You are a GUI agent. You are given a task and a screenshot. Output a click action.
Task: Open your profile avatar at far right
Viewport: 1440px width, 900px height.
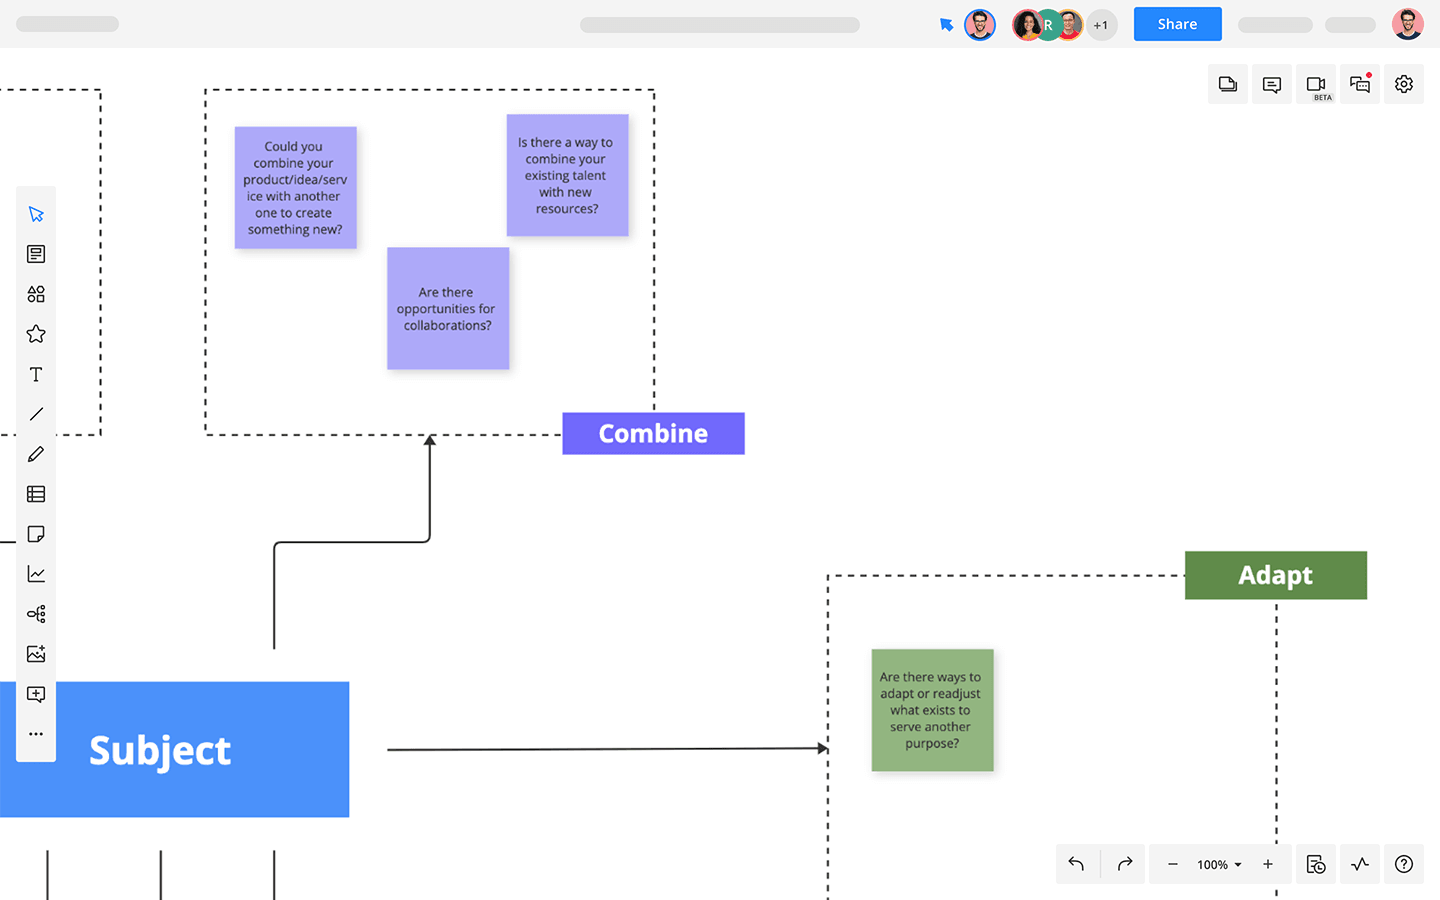click(x=1408, y=24)
